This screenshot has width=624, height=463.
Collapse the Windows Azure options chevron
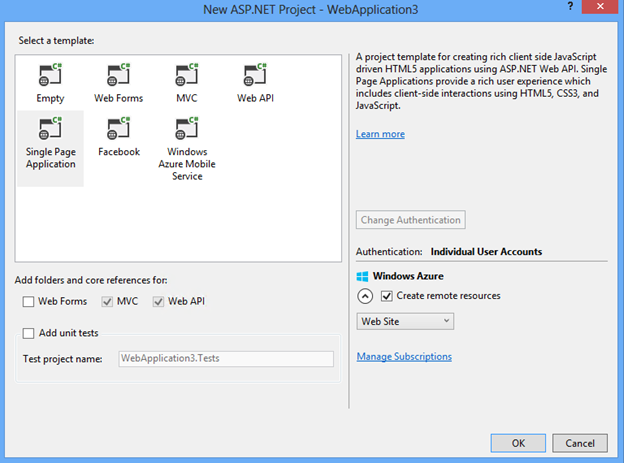pos(365,296)
